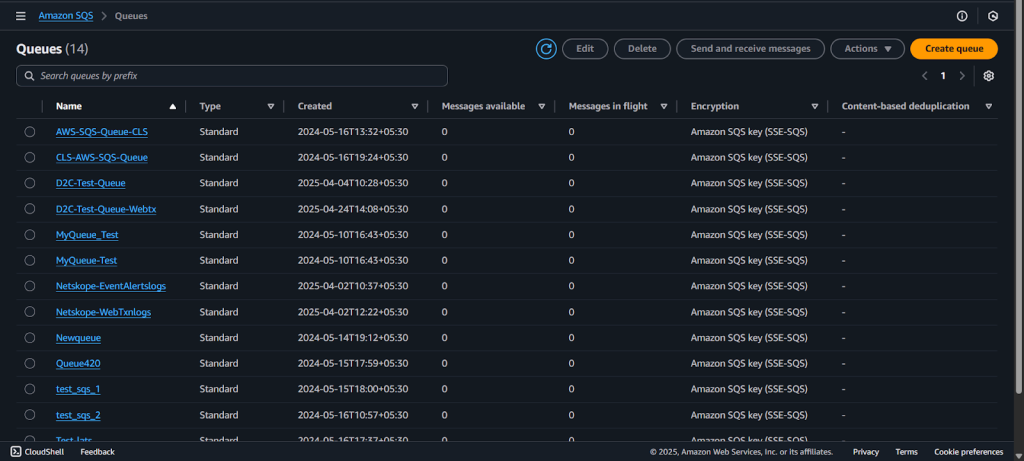Screen dimensions: 1024x461
Task: Select Netskope-WebTxnlogs radio button
Action: point(30,312)
